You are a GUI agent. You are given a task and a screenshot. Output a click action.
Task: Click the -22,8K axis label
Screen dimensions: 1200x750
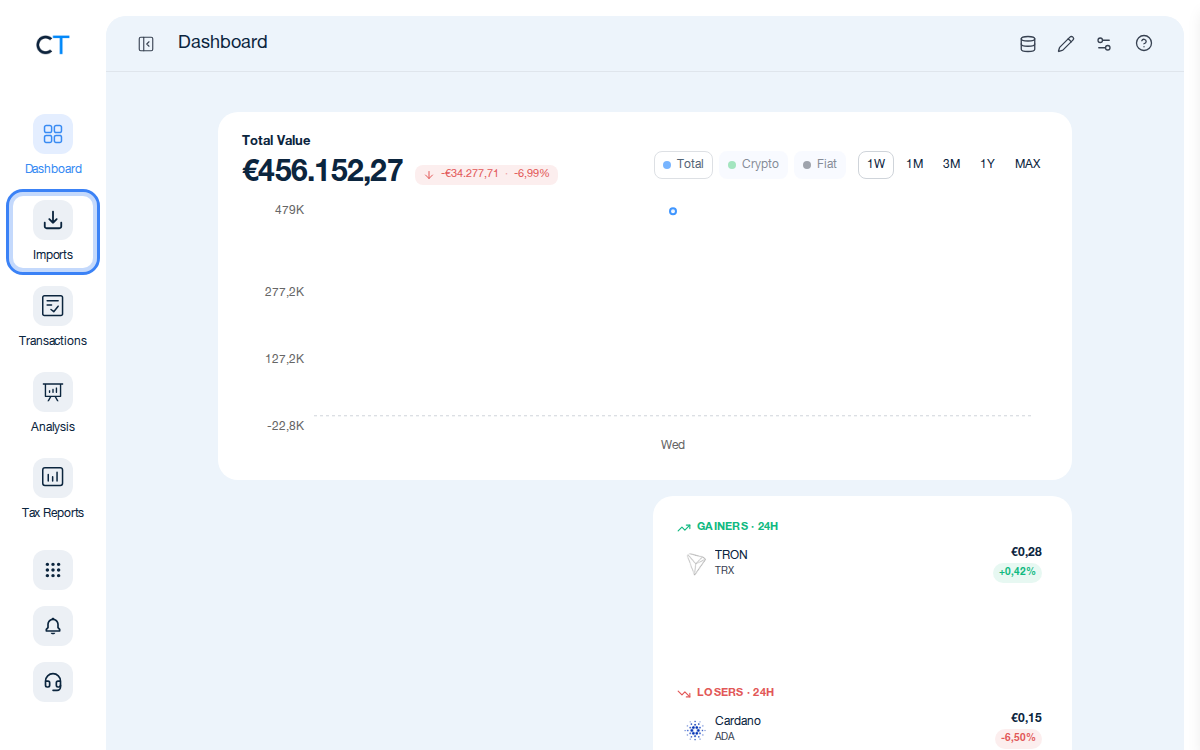[x=285, y=426]
